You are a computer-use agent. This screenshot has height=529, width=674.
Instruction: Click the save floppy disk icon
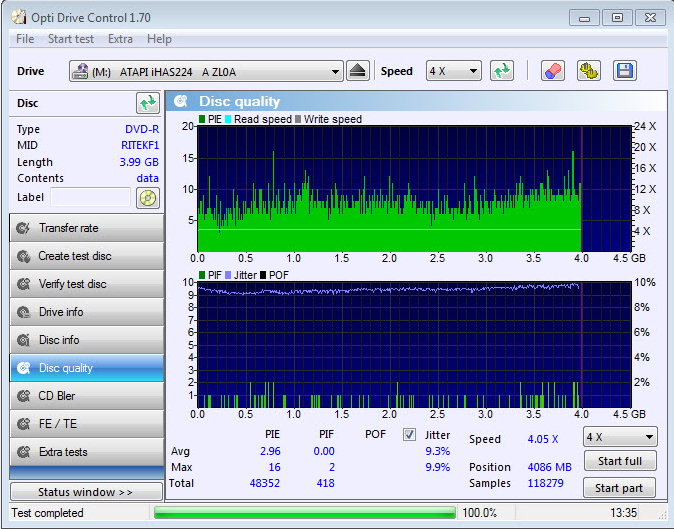click(x=625, y=71)
